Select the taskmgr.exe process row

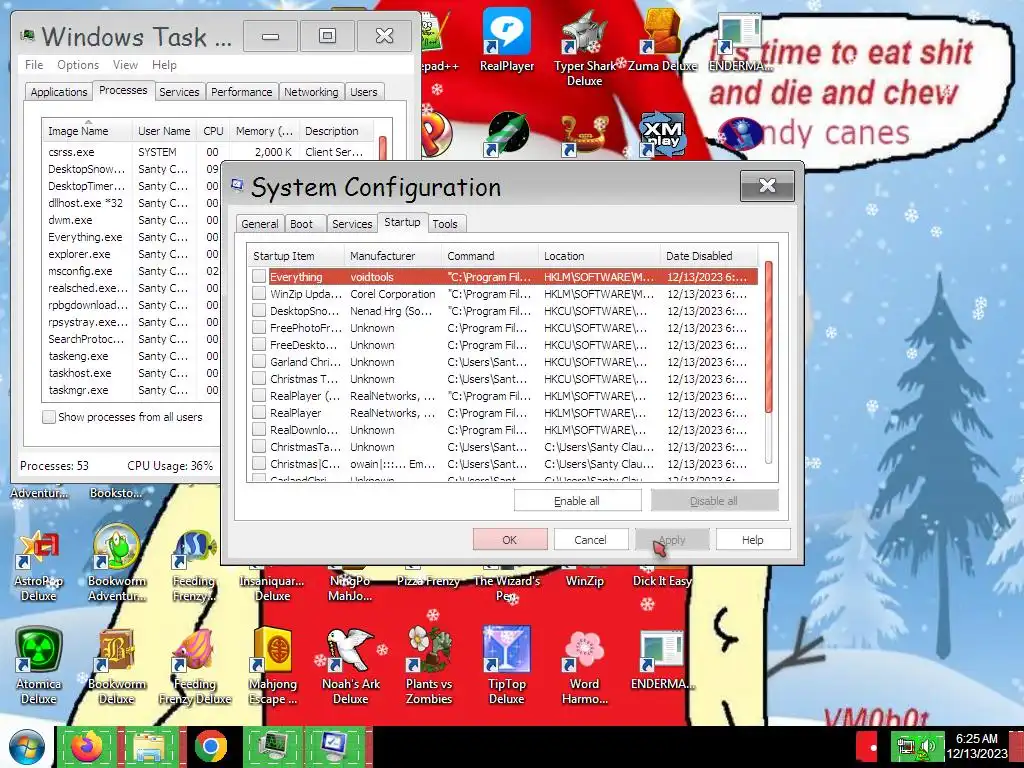point(133,390)
